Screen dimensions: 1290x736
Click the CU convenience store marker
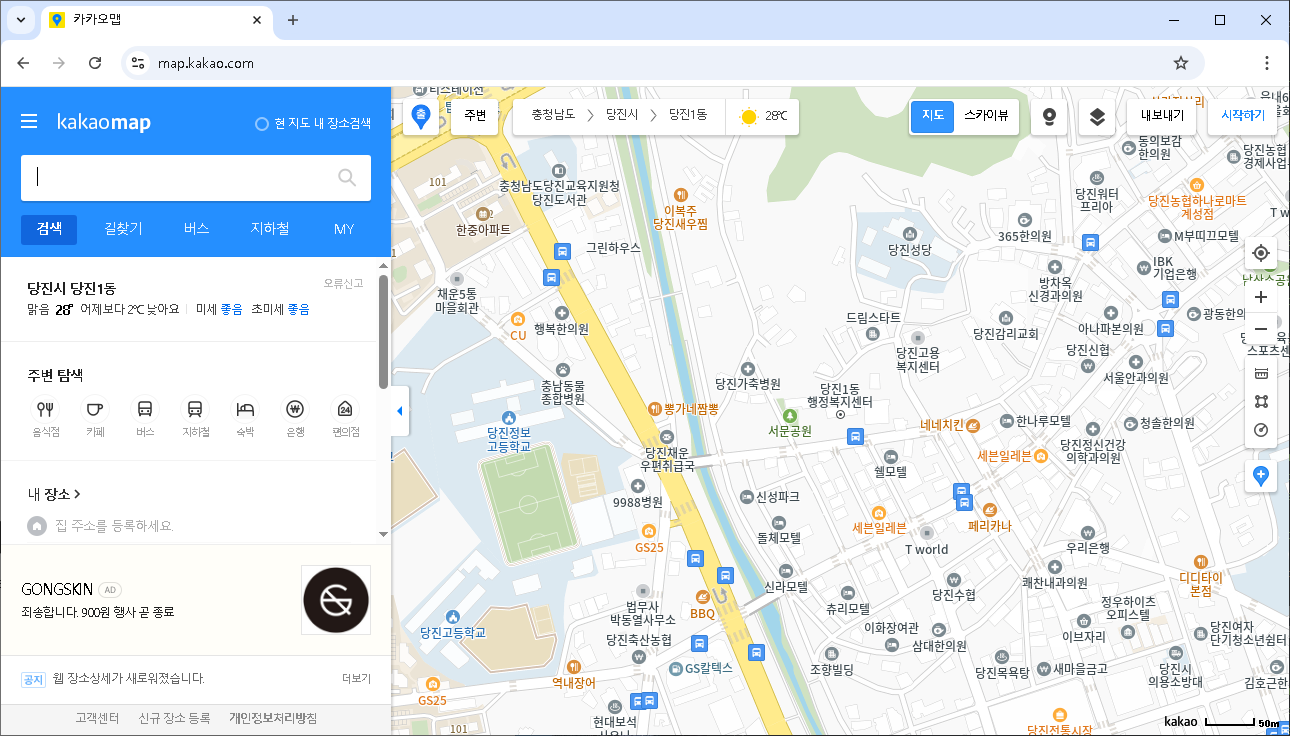(518, 320)
